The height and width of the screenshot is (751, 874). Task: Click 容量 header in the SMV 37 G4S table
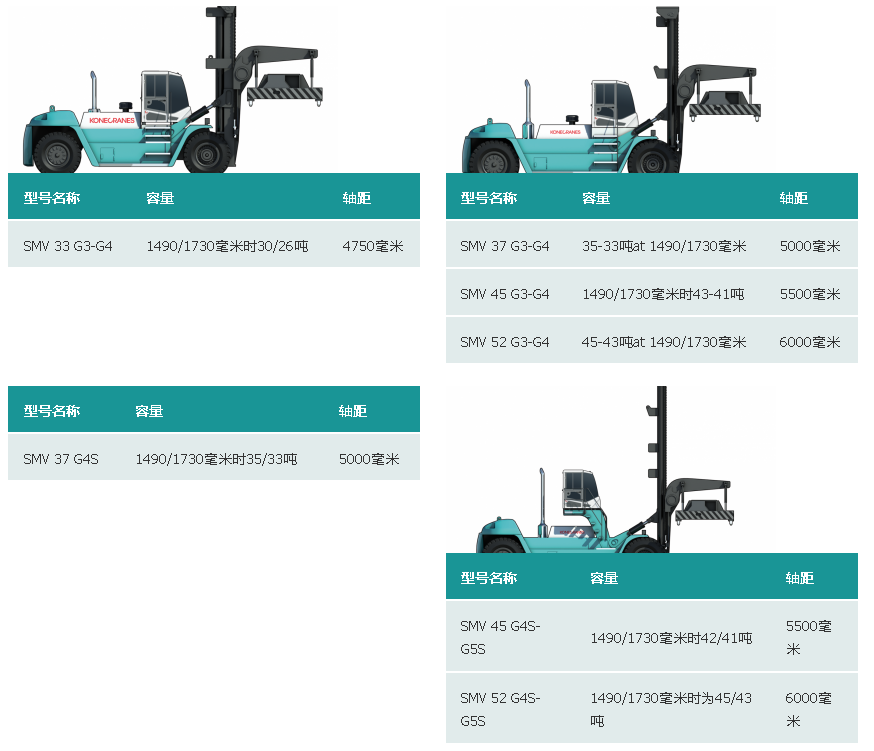[149, 411]
